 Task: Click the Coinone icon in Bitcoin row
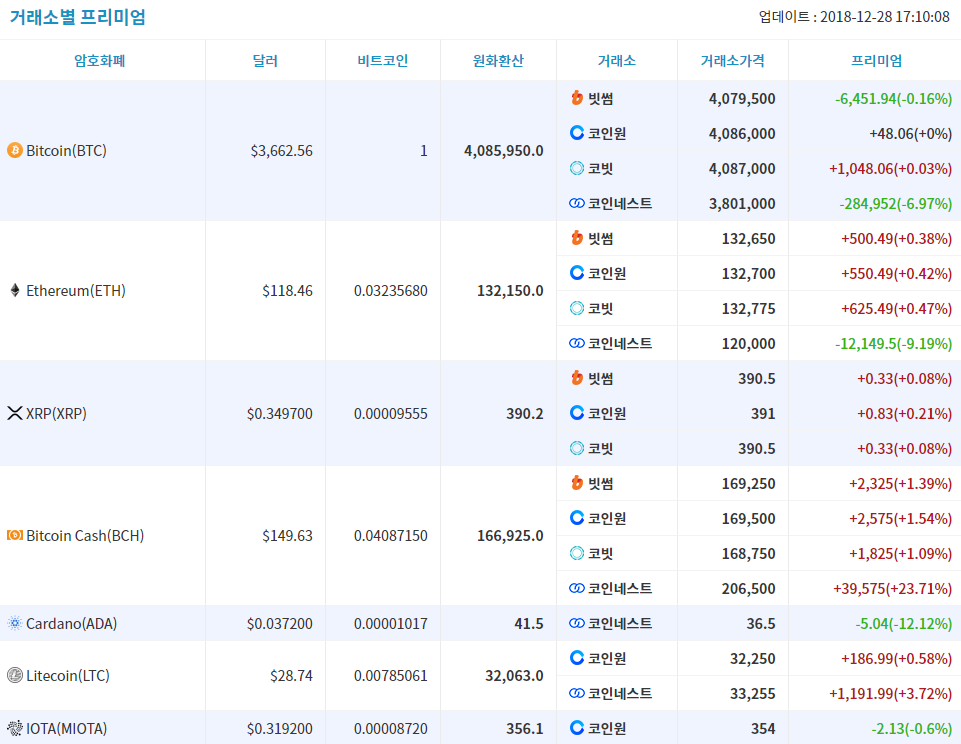tap(577, 132)
